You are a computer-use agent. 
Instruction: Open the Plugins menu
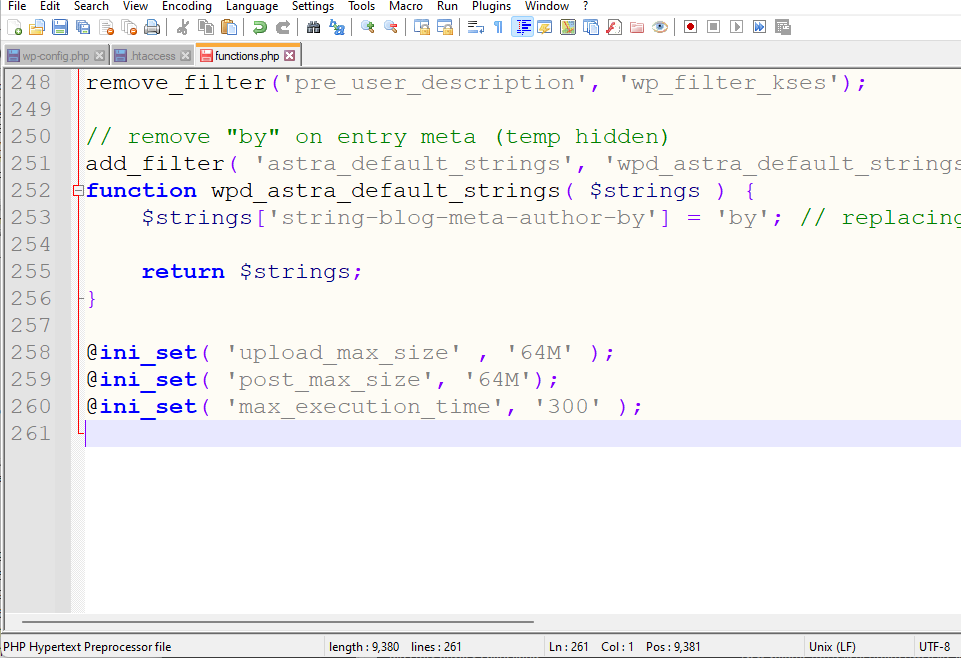point(492,6)
